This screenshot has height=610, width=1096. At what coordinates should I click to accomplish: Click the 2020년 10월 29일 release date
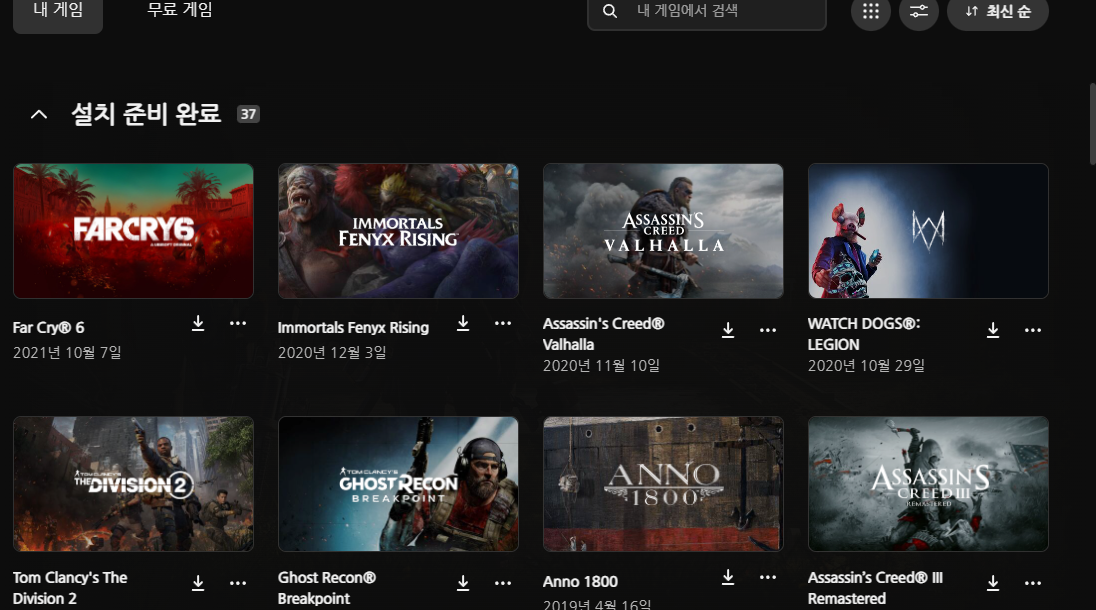866,366
